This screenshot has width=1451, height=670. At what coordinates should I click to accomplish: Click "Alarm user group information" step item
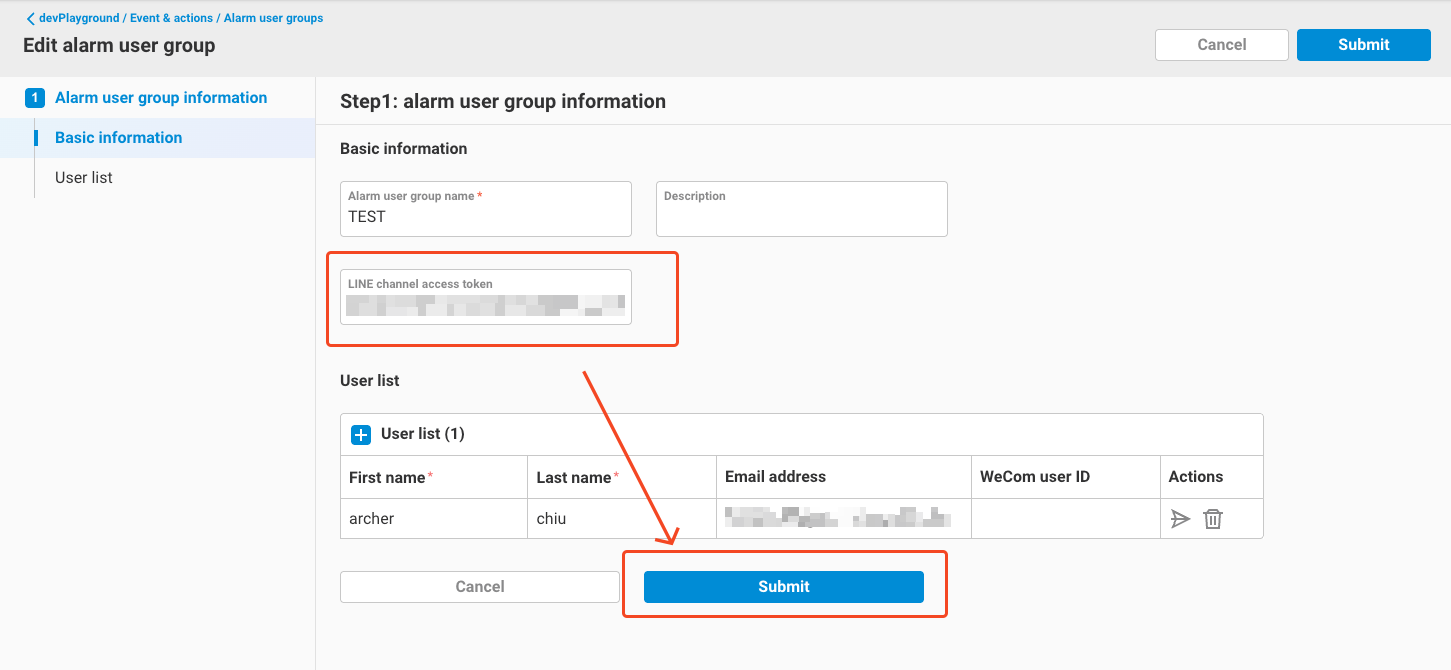click(x=161, y=97)
